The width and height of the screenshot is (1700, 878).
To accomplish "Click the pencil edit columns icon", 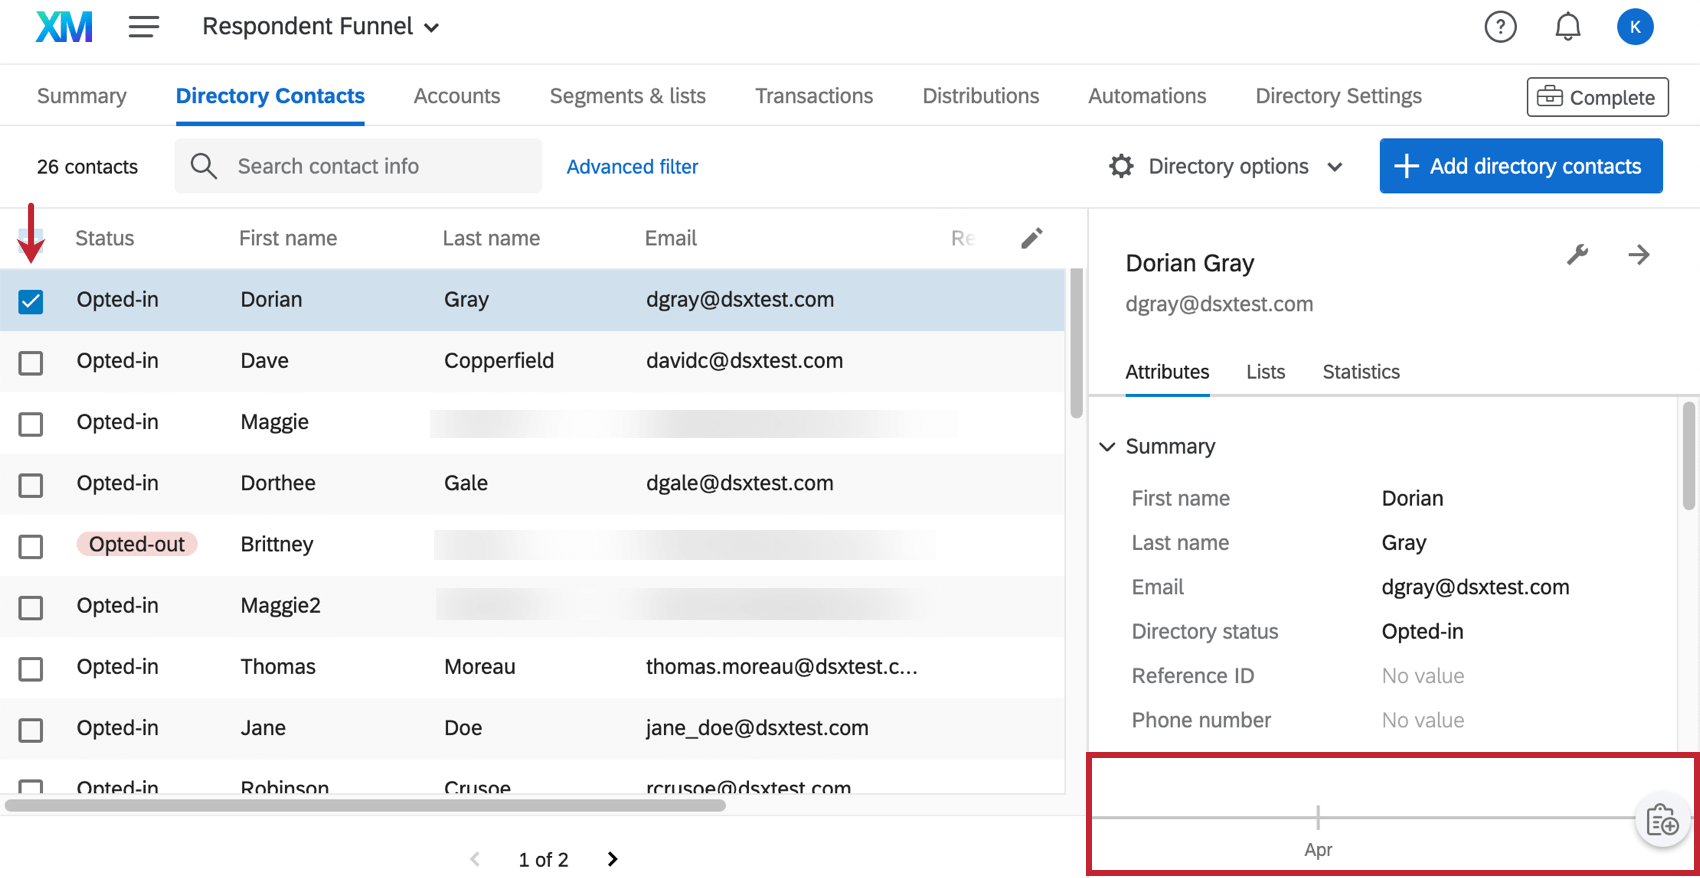I will click(1032, 238).
